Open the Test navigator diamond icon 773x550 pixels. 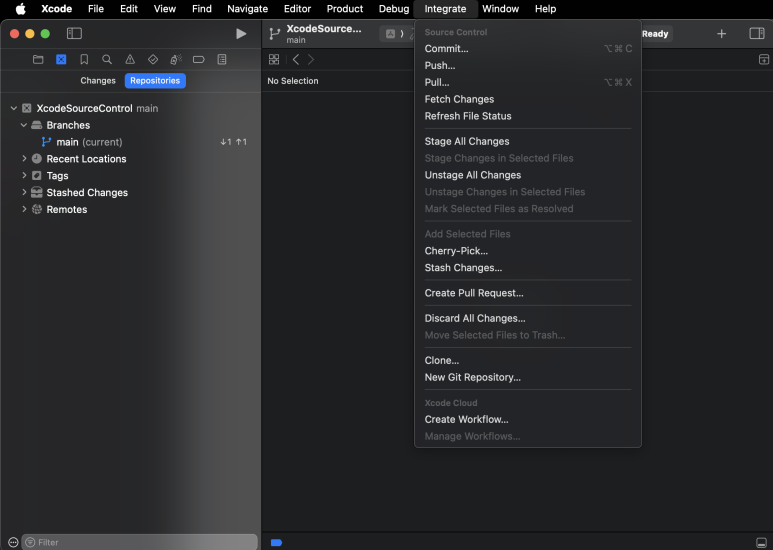(x=153, y=60)
